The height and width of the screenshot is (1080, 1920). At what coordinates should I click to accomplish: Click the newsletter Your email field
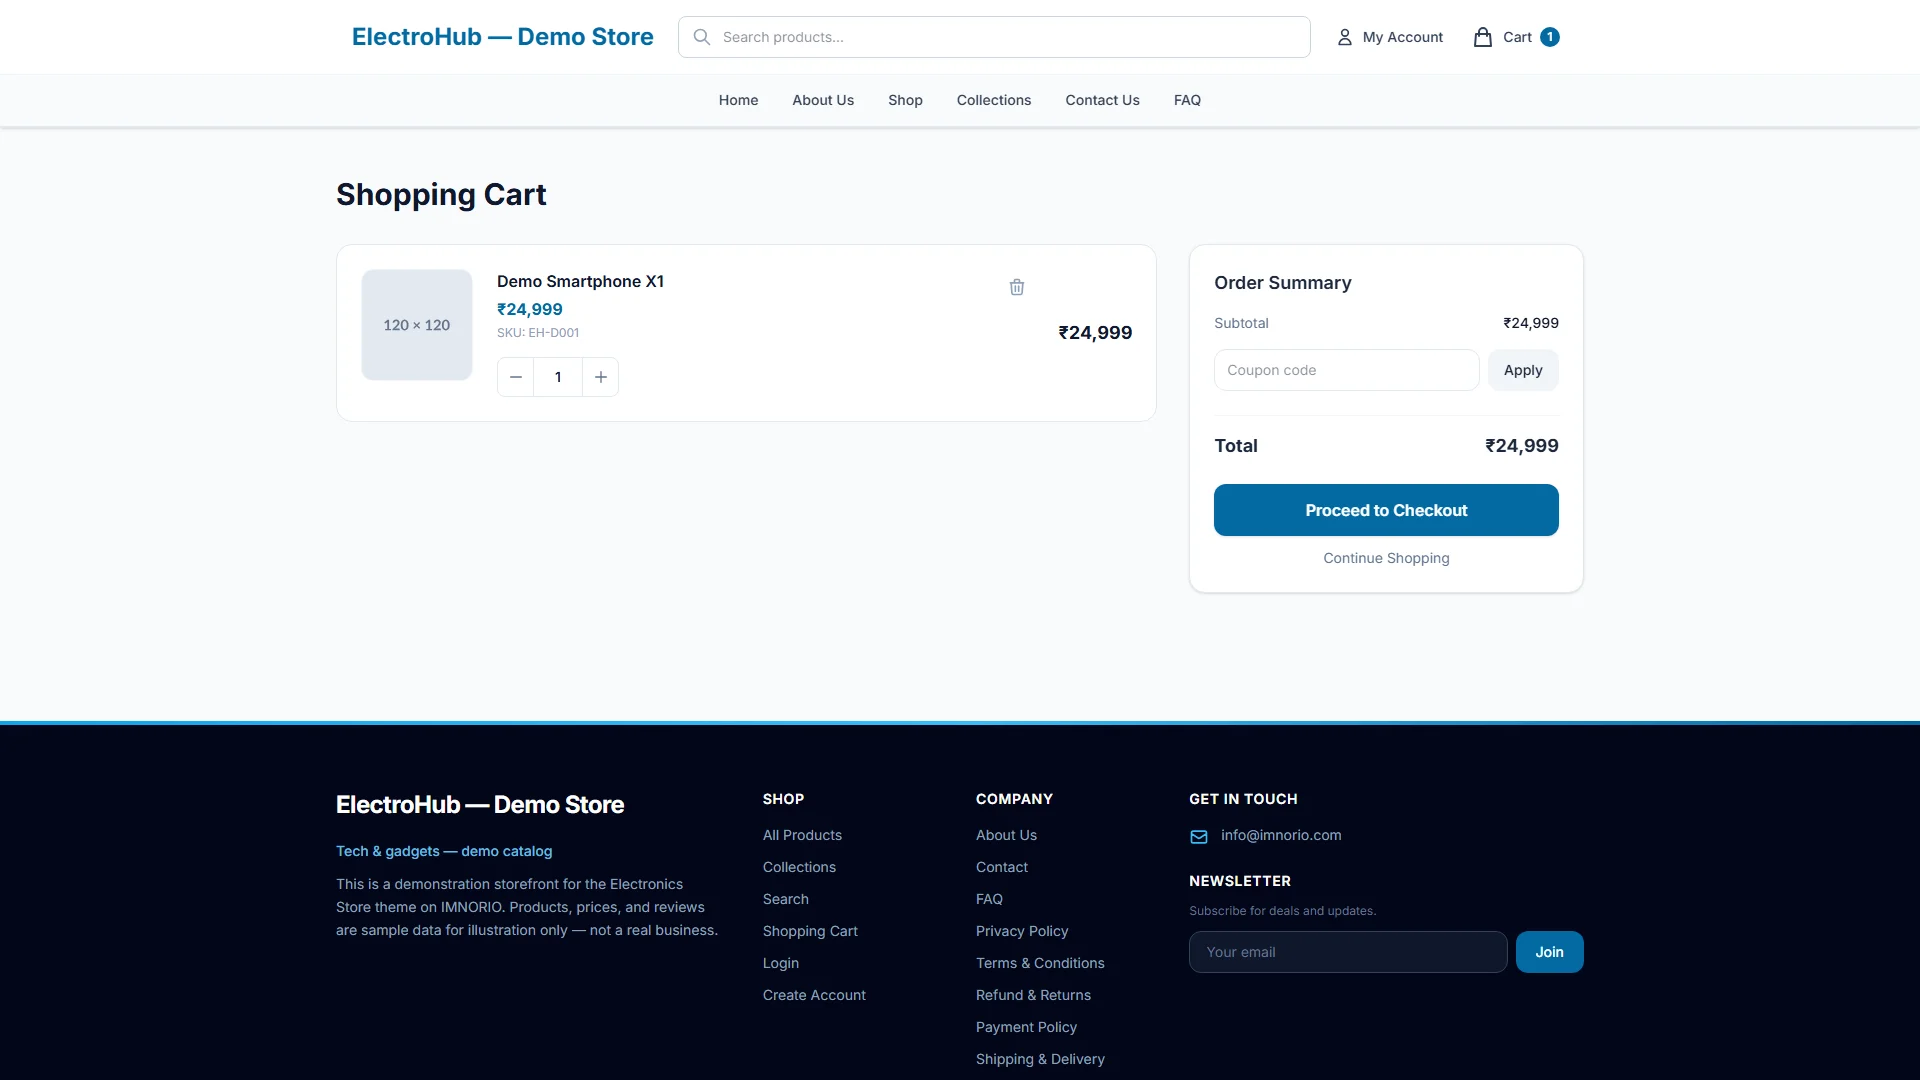[1348, 952]
